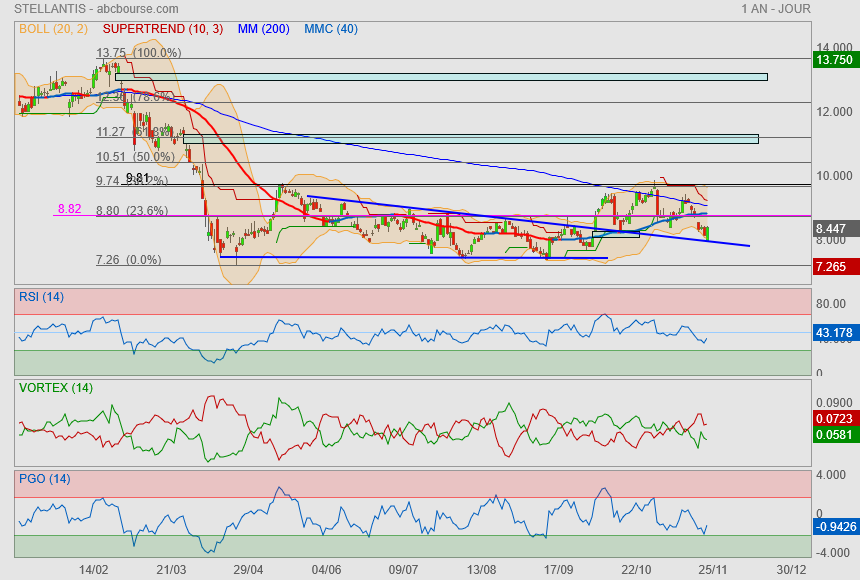Click the red 7.265 price tag
Viewport: 860px width, 580px height.
(833, 267)
